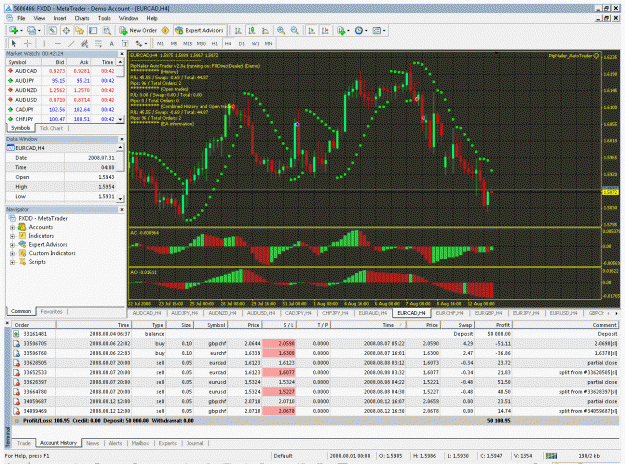
Task: Select the Equidistant Channel tool
Action: pyautogui.click(x=85, y=43)
